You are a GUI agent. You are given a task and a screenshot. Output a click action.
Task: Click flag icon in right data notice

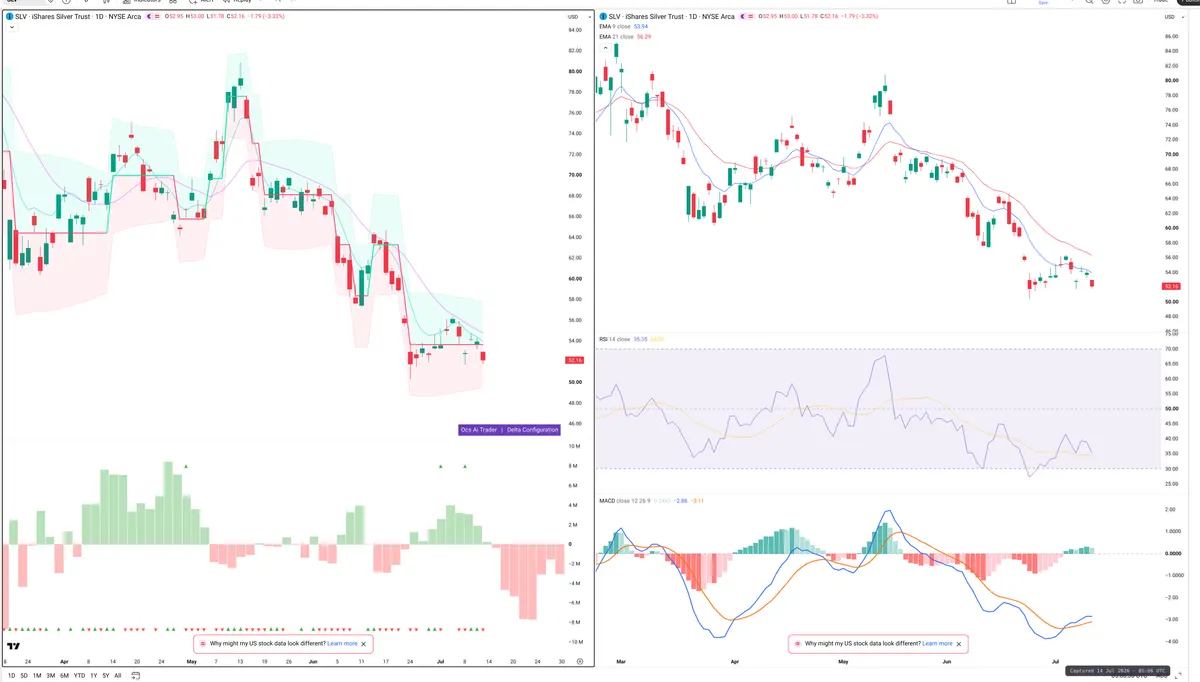tap(797, 644)
